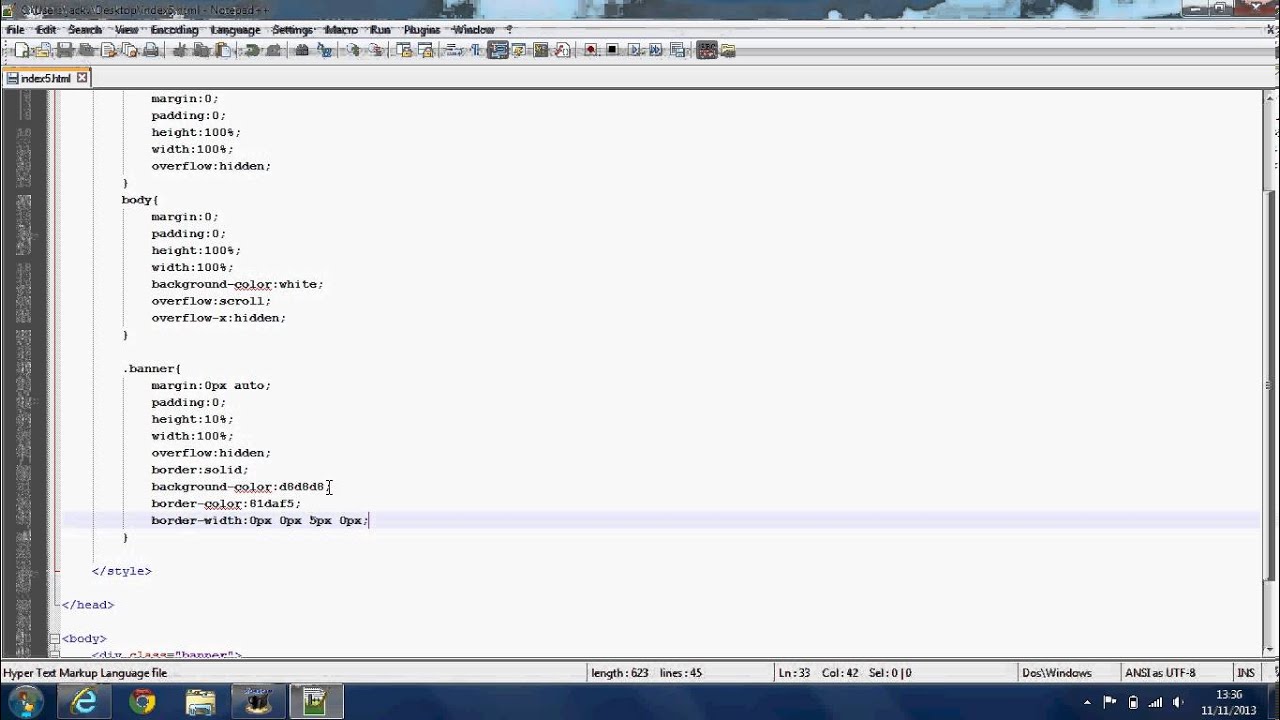Click ANSI as UTF-8 status entry

(x=1160, y=673)
